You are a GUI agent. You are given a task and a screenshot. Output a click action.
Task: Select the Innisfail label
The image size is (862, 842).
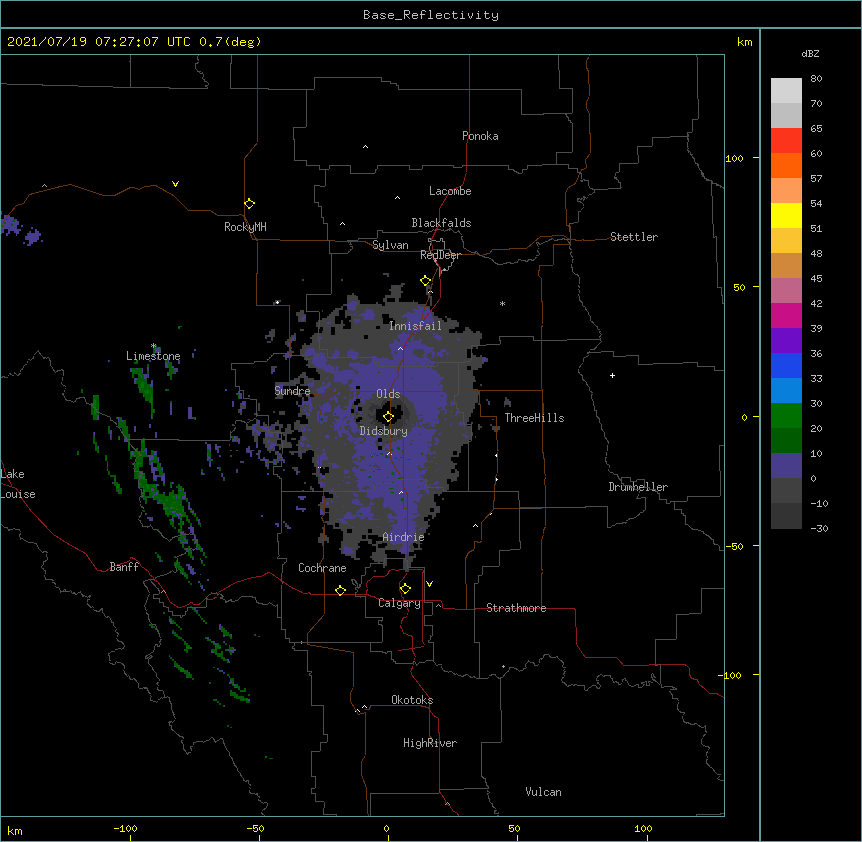point(415,326)
